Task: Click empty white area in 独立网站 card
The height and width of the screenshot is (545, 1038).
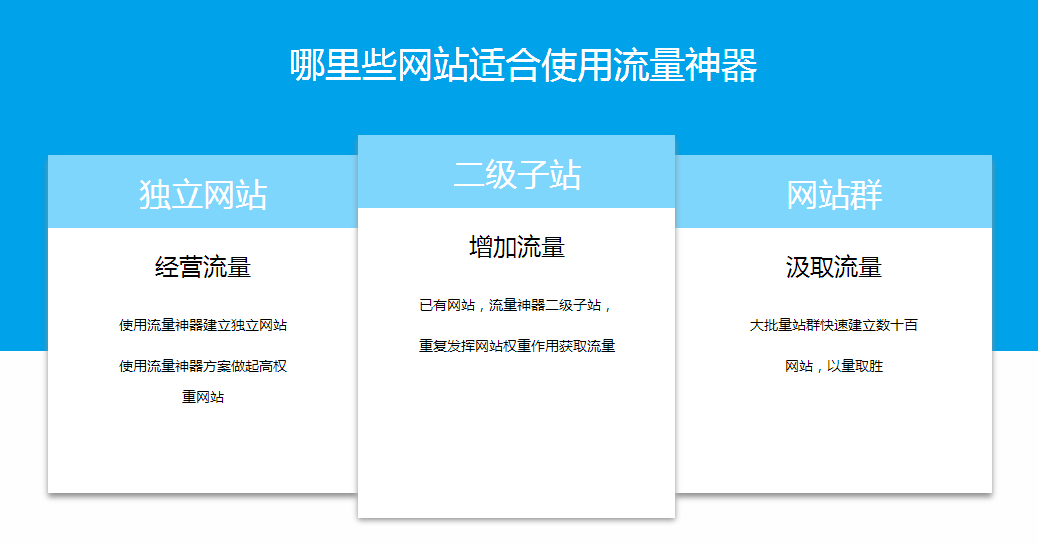Action: [x=203, y=450]
